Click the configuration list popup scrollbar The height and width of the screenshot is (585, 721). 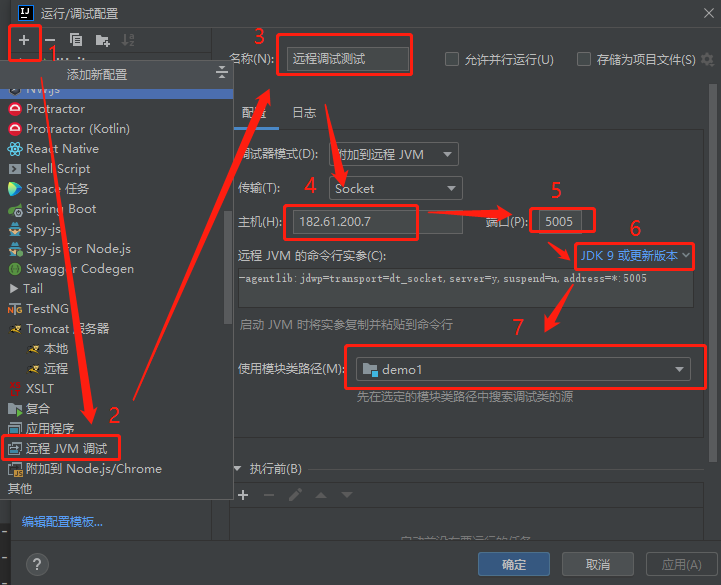coord(228,267)
